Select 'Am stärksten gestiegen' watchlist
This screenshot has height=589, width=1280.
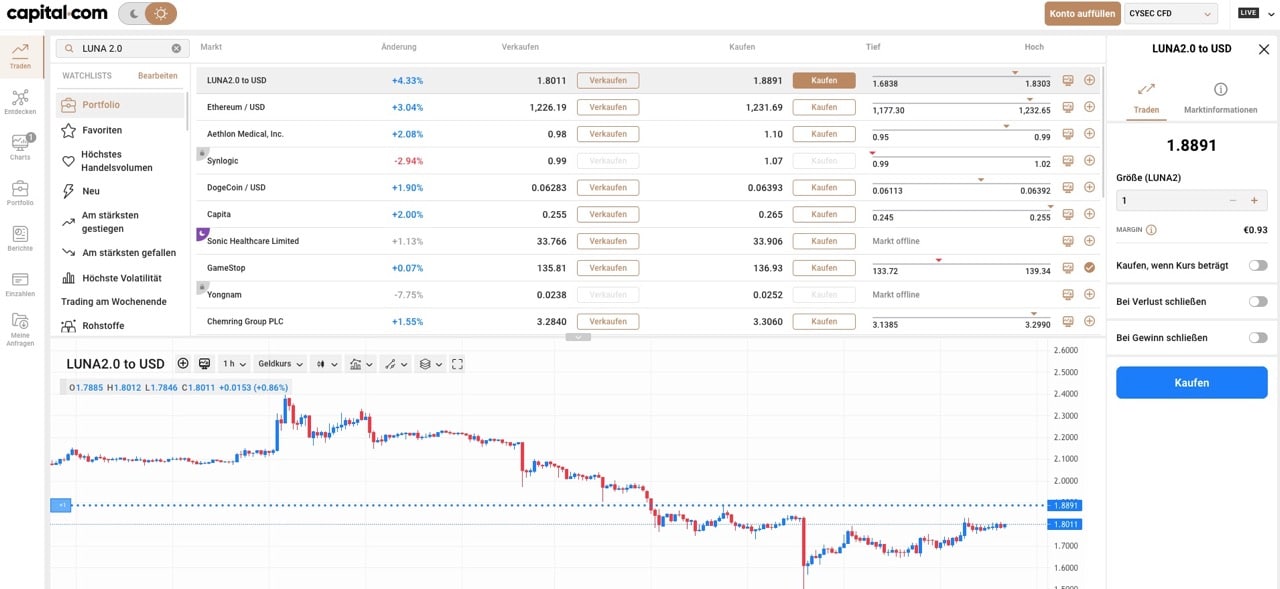(x=110, y=221)
